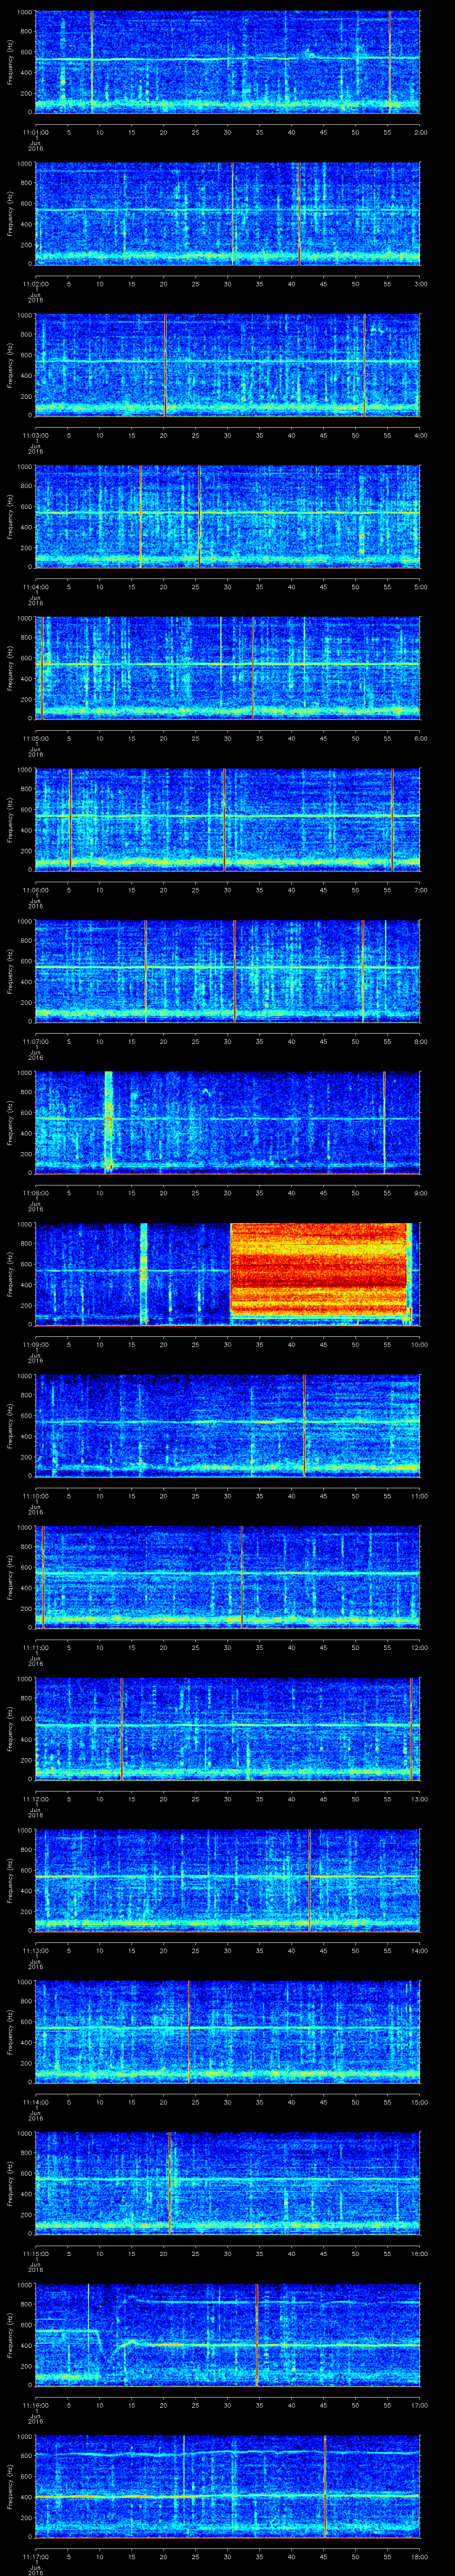This screenshot has width=455, height=2576.
Task: Open the spectrogram panel starting at 11:02:00
Action: point(228,214)
